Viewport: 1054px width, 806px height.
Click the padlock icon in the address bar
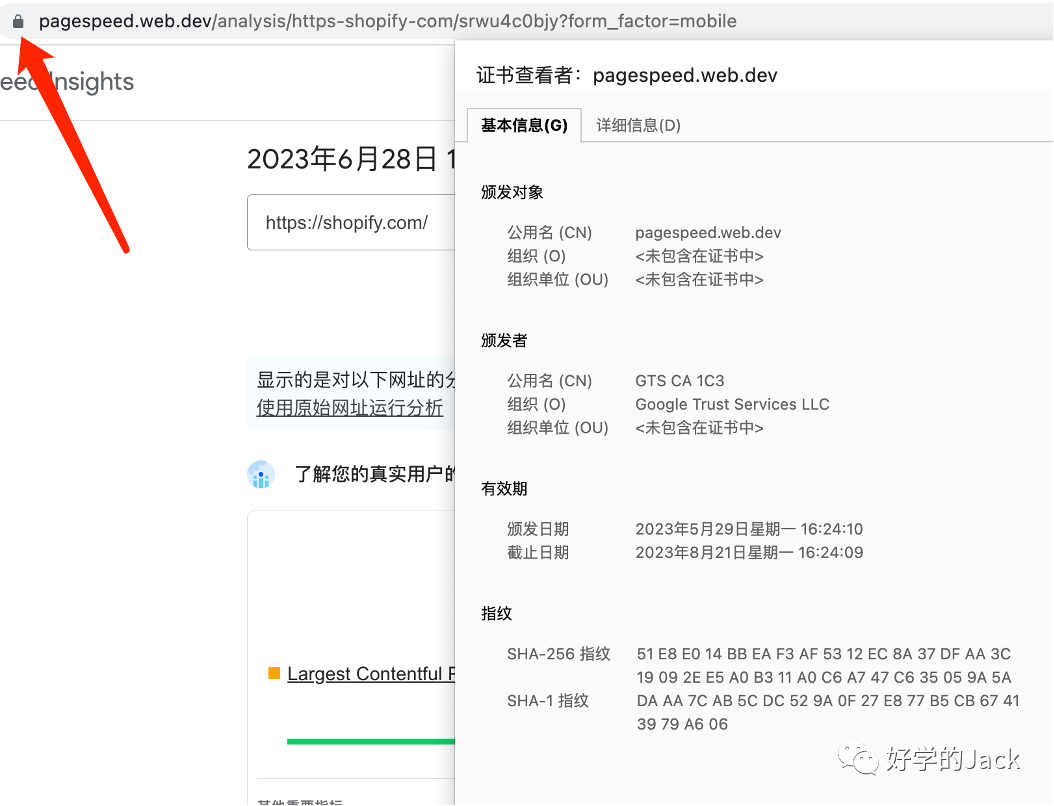coord(17,21)
